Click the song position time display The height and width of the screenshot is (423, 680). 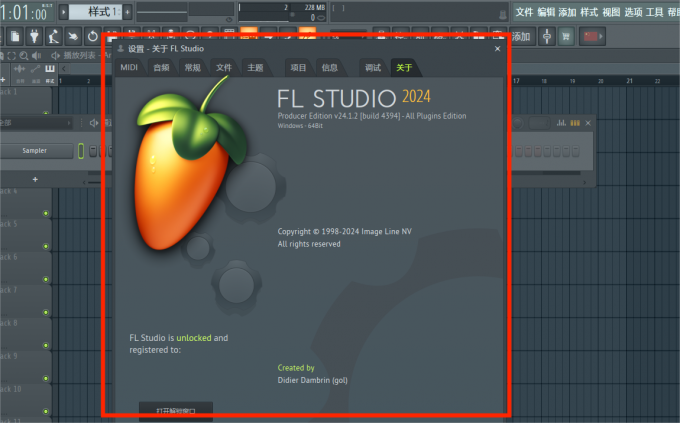coord(25,12)
